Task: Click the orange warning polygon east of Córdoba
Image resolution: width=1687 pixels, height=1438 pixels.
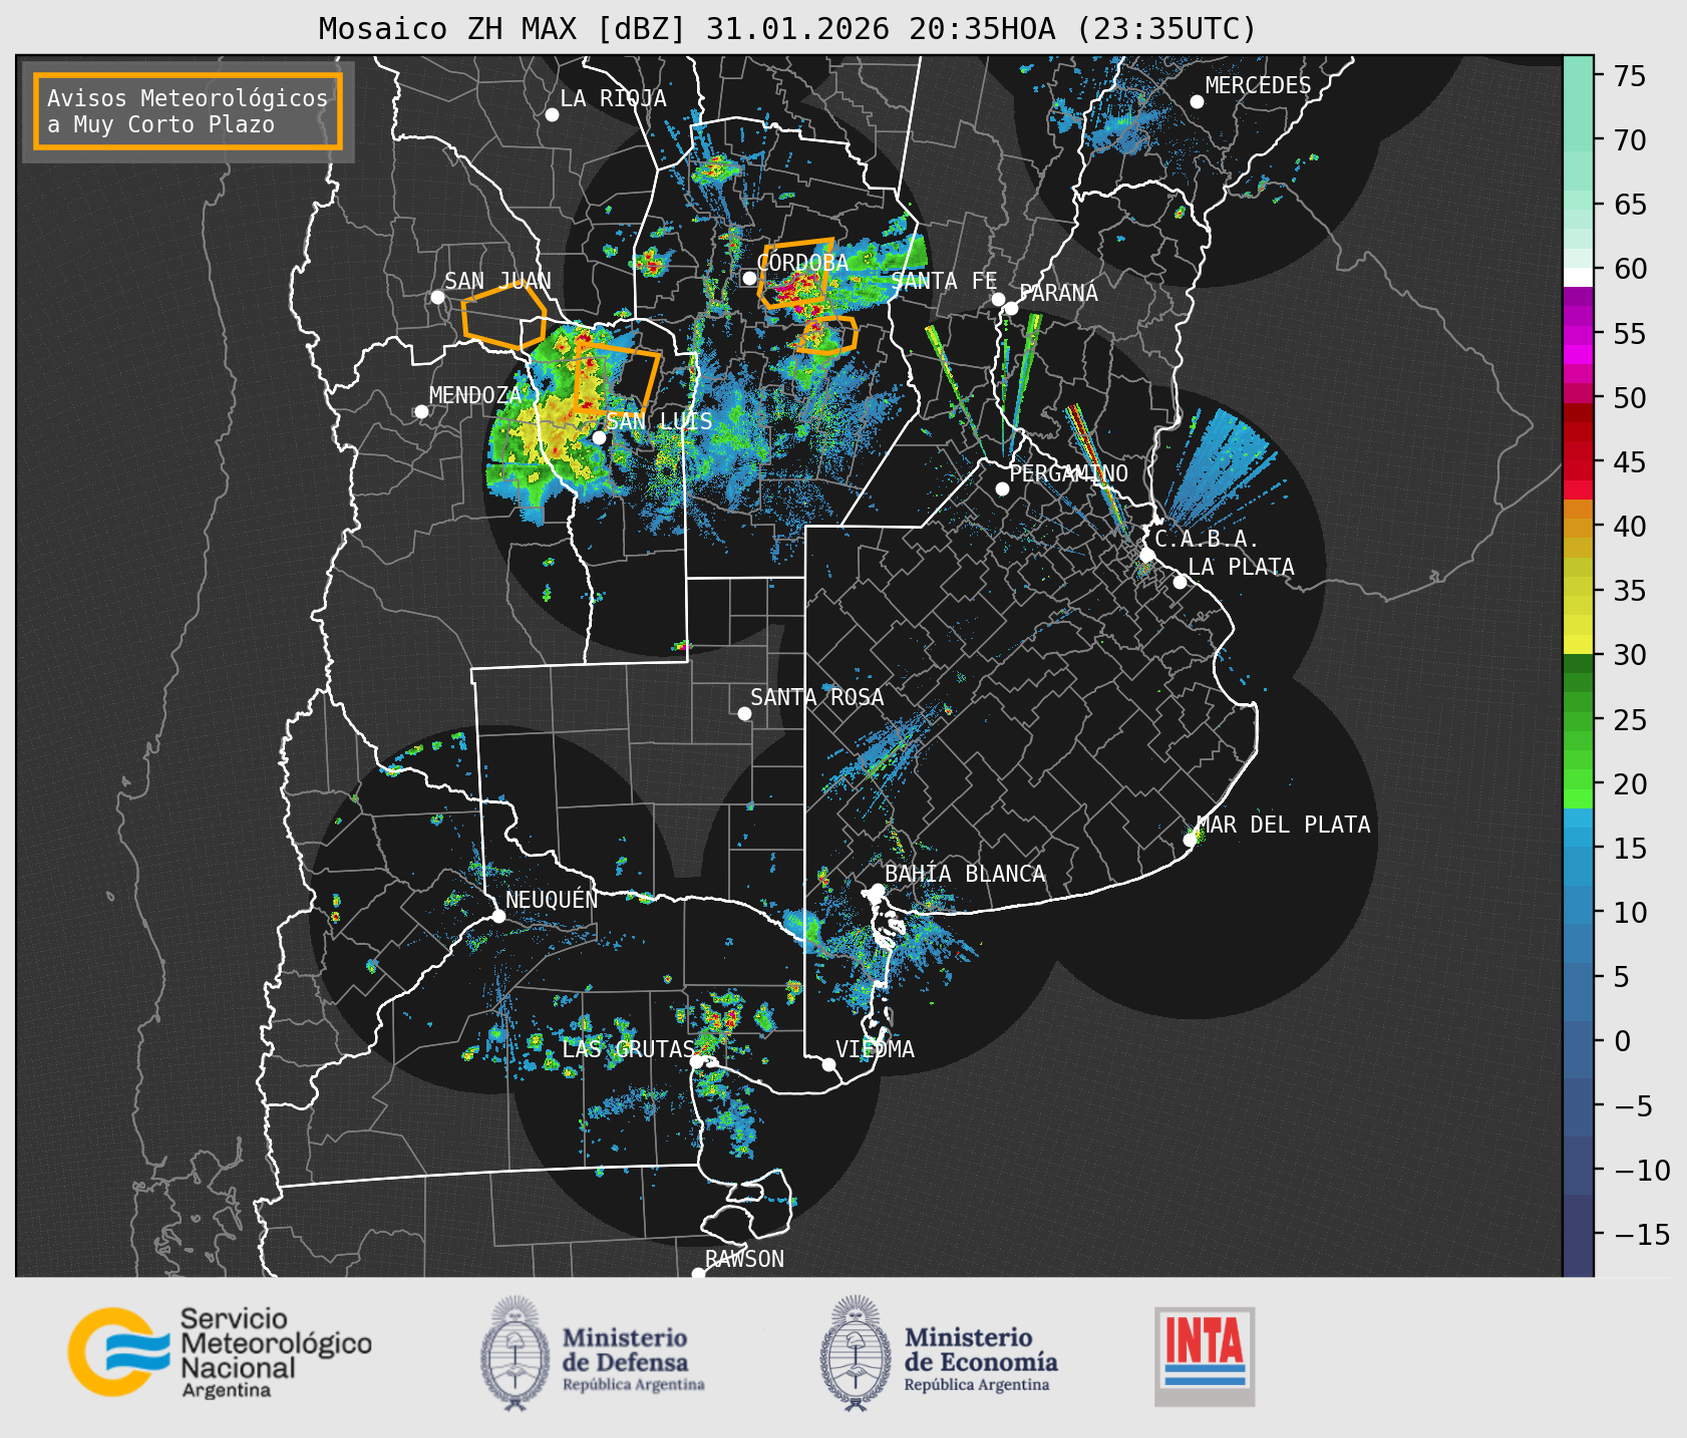Action: pyautogui.click(x=795, y=272)
